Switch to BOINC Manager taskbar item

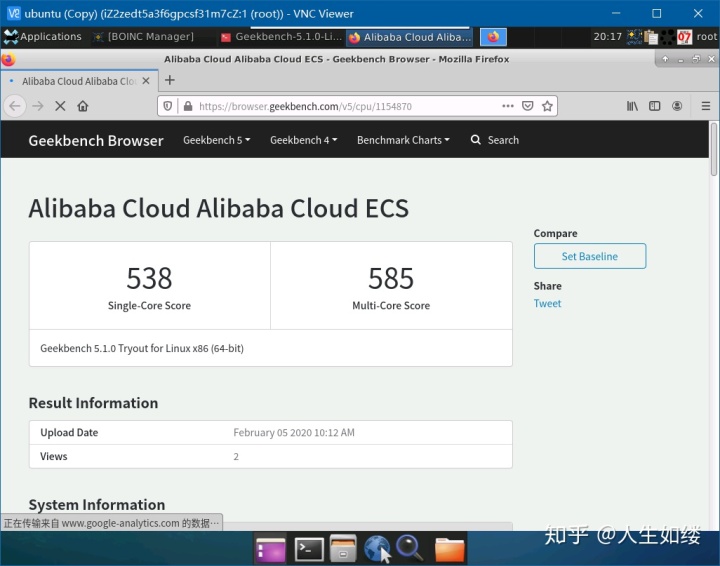[143, 37]
